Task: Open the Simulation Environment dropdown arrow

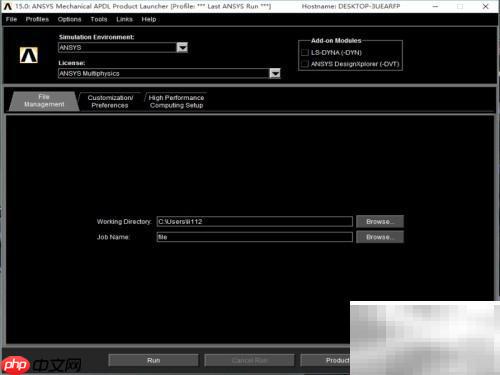Action: 182,48
